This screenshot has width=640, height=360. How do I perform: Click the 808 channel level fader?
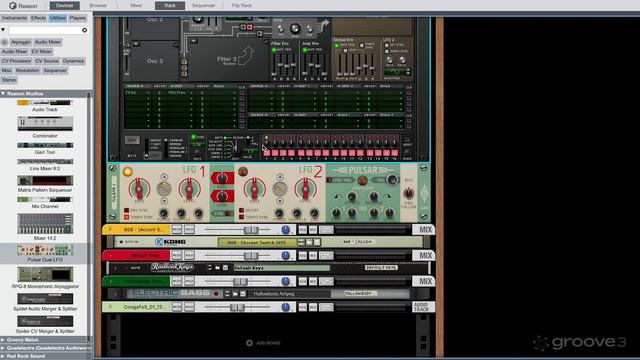click(x=251, y=230)
